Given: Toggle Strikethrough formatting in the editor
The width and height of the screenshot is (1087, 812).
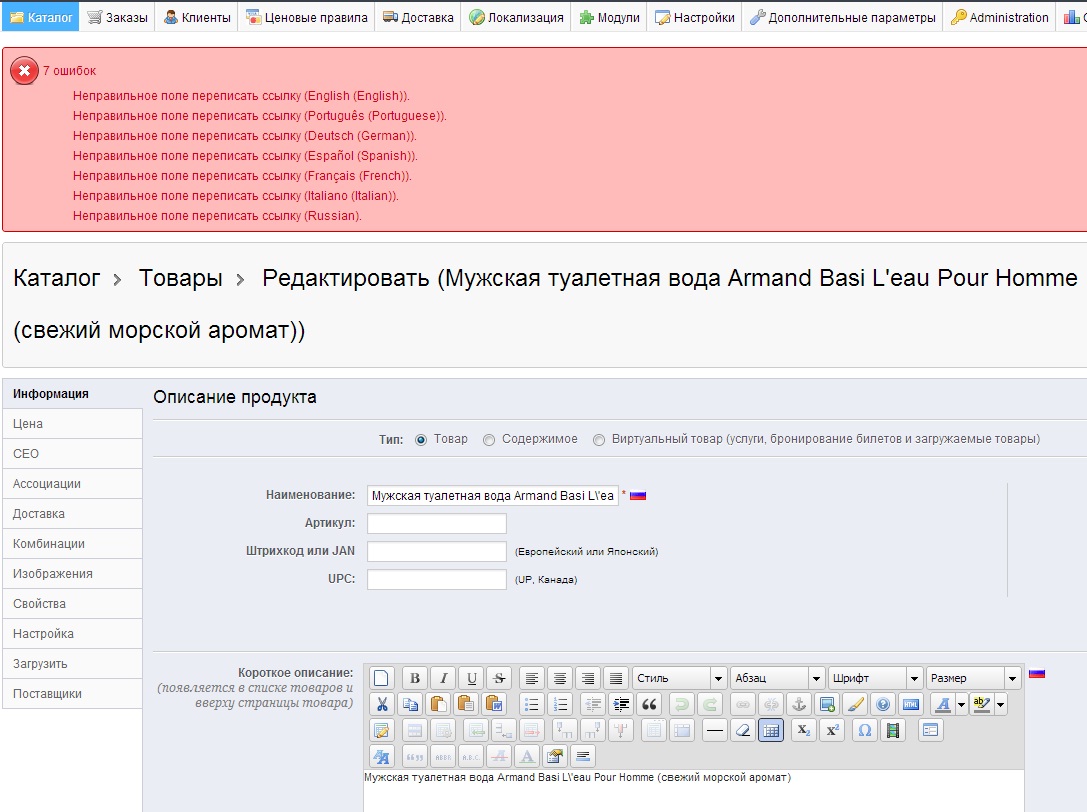Looking at the screenshot, I should (499, 678).
